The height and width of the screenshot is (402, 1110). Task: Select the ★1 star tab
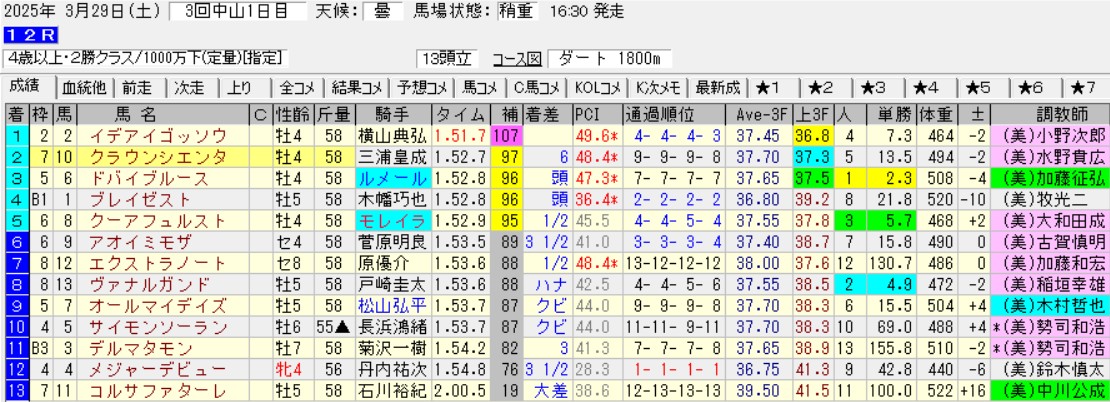(x=774, y=87)
